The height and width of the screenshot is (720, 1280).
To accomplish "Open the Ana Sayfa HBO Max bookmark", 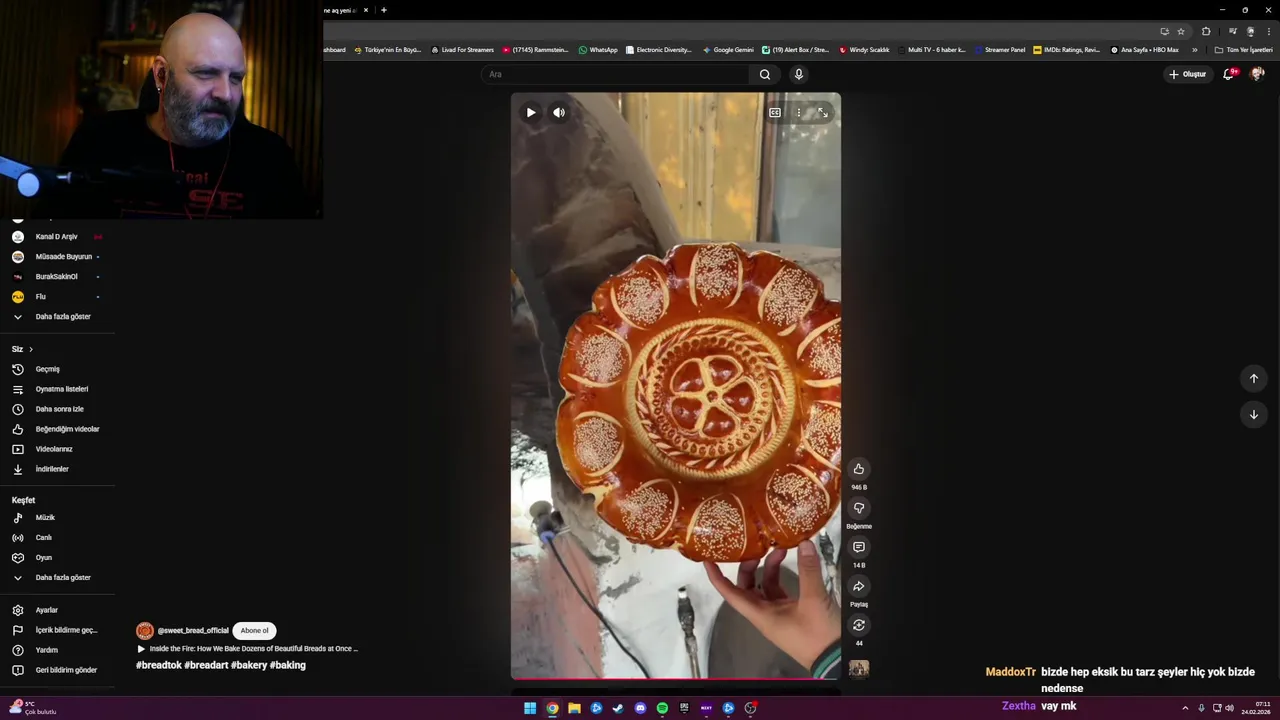I will pyautogui.click(x=1144, y=50).
